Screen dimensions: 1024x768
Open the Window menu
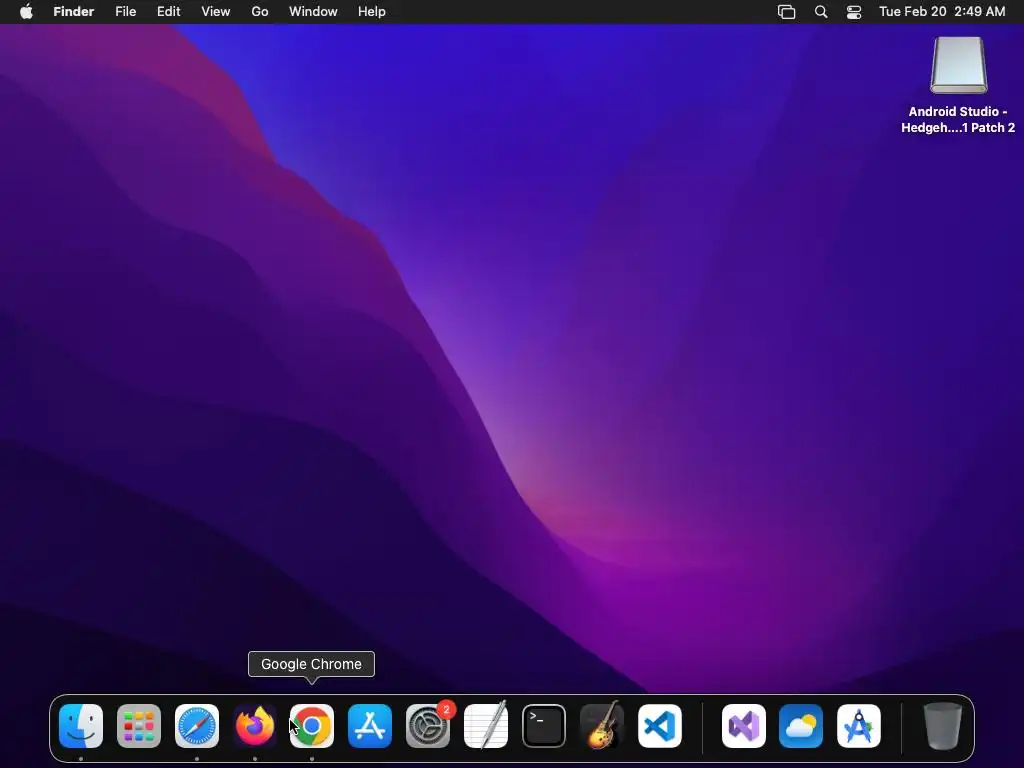[313, 12]
